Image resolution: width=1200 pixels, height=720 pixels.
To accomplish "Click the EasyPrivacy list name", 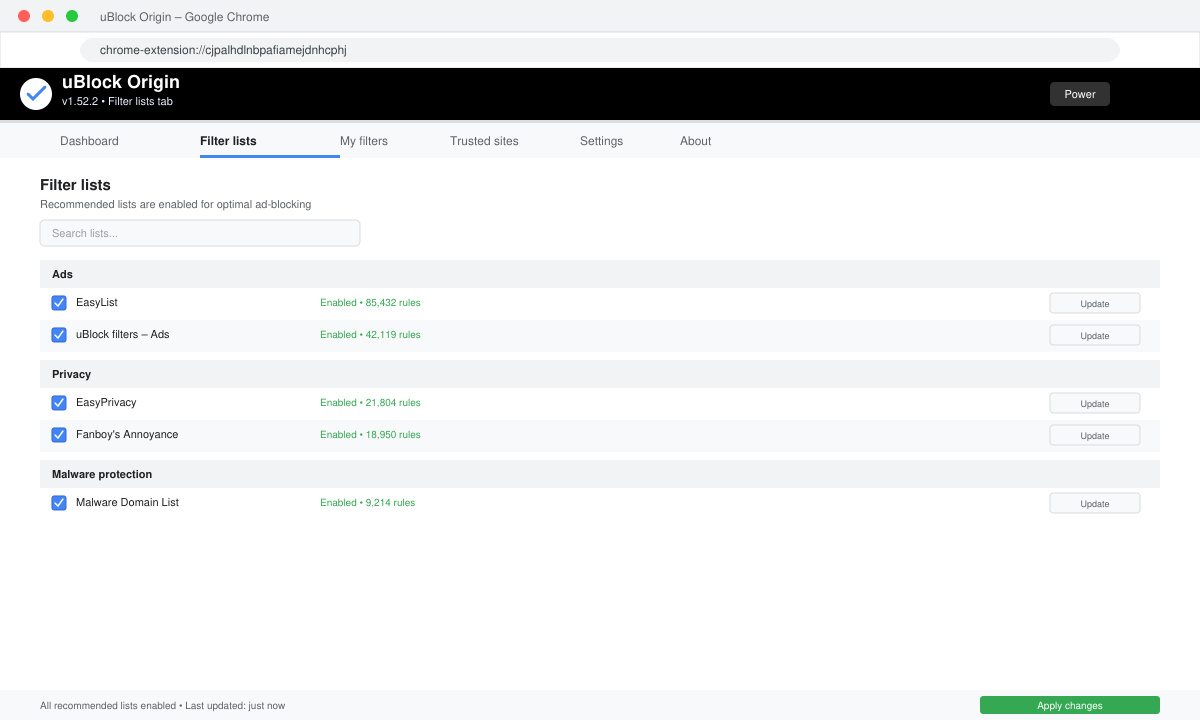I will (106, 403).
